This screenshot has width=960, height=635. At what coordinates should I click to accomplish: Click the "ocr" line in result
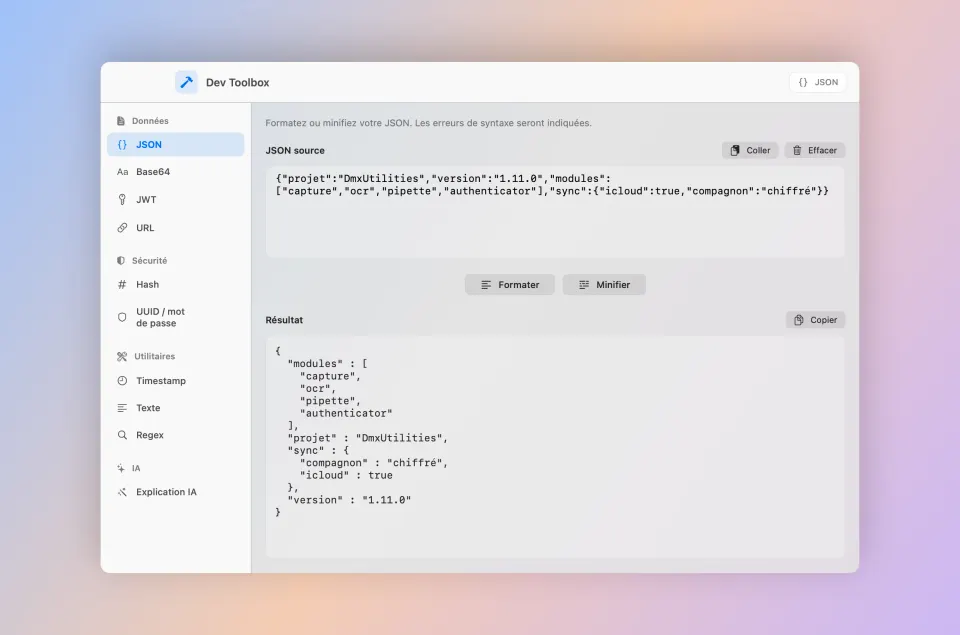318,389
